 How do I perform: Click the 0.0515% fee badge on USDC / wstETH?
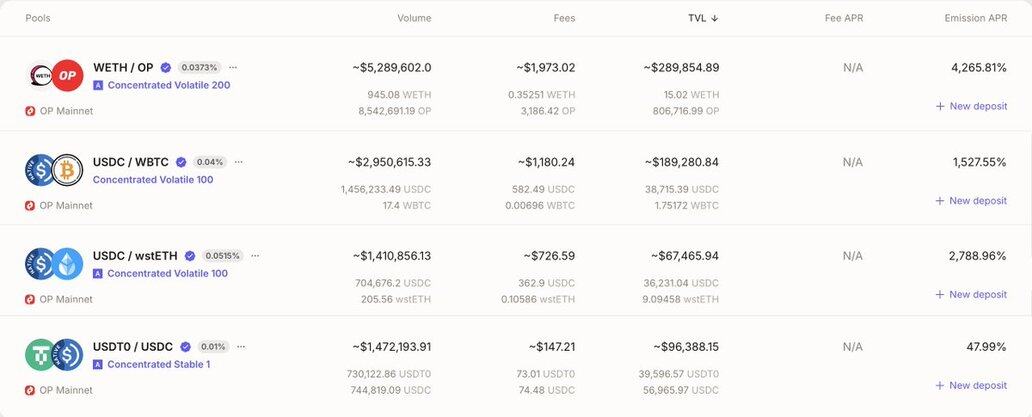pos(223,256)
